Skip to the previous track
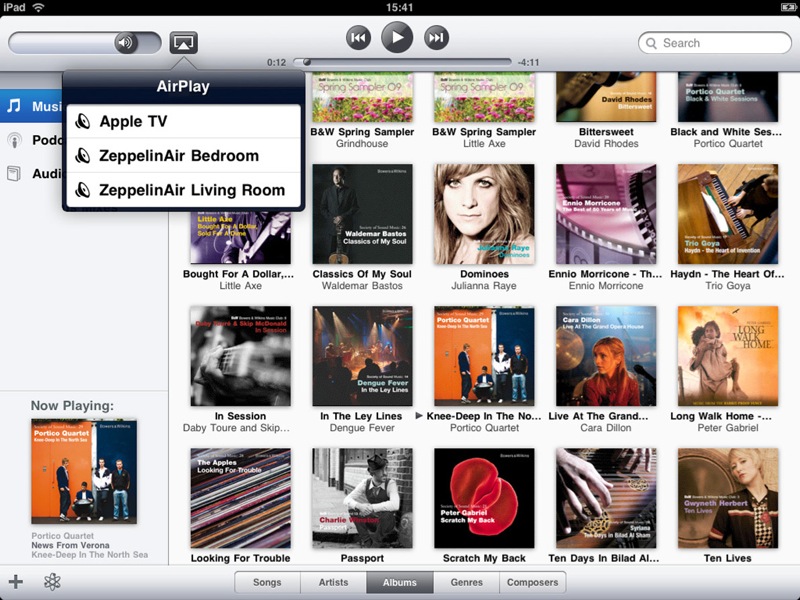800x600 pixels. pyautogui.click(x=358, y=38)
